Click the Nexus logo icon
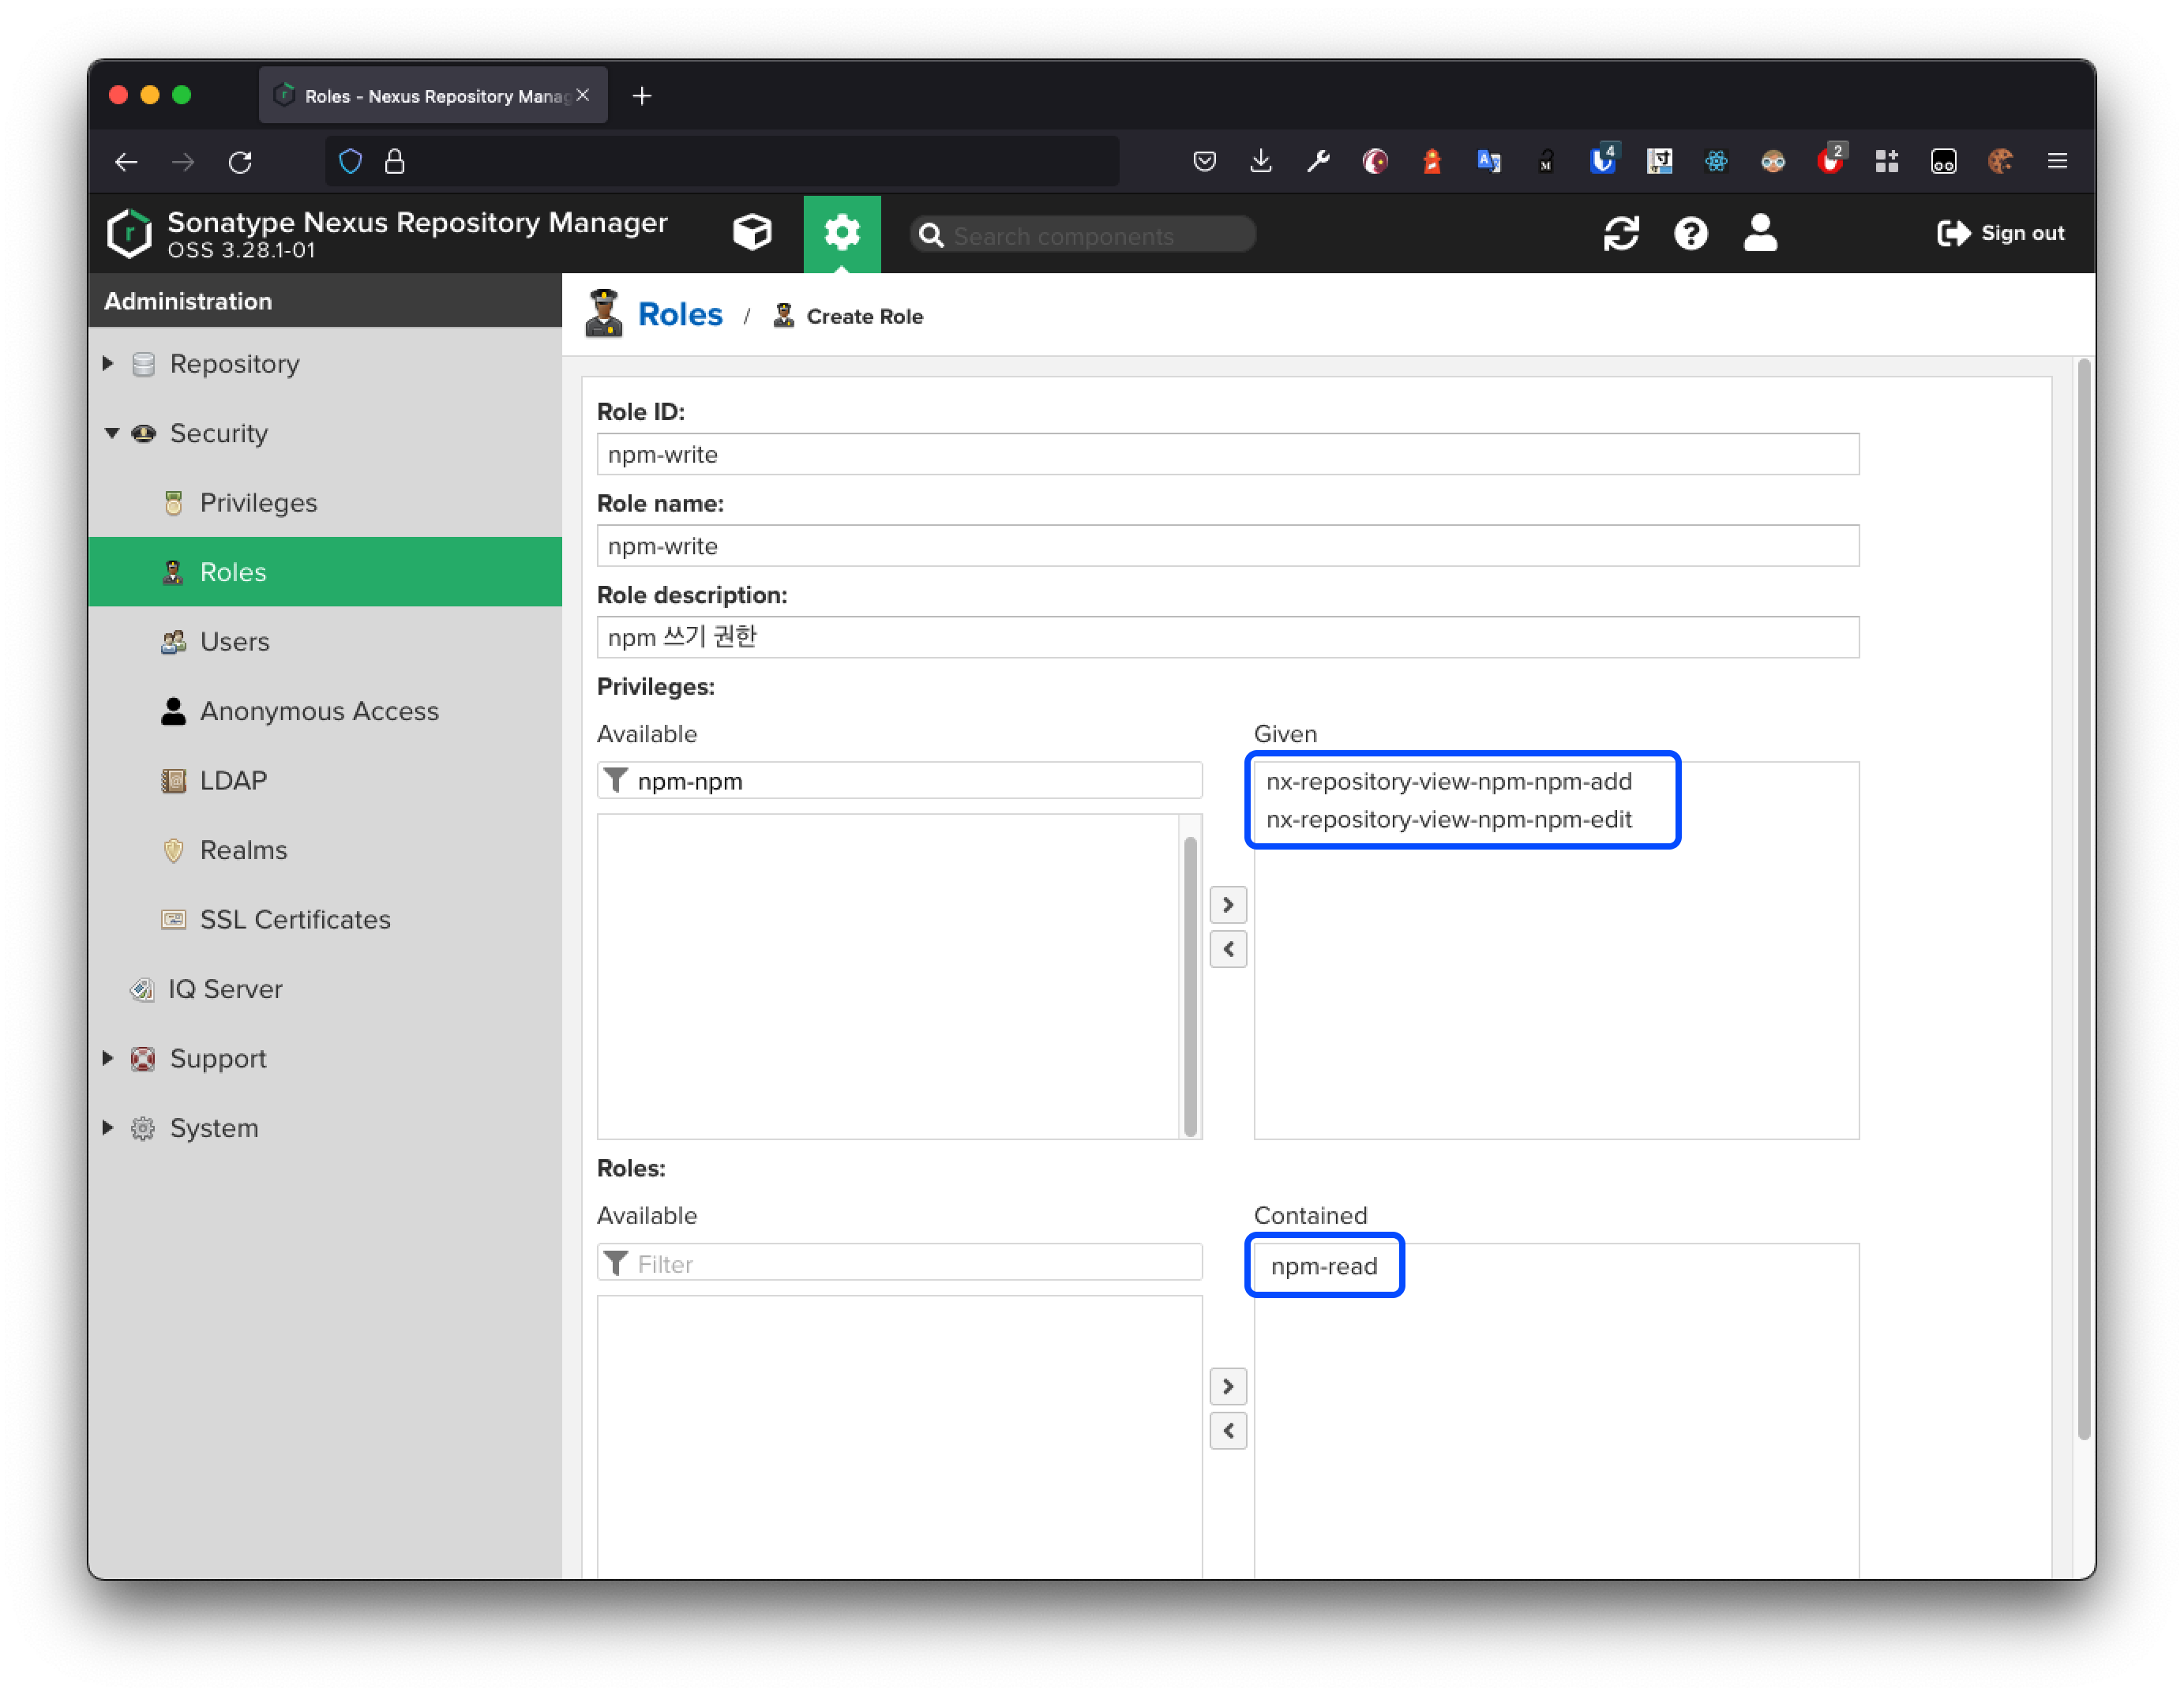This screenshot has height=1696, width=2184. [130, 233]
